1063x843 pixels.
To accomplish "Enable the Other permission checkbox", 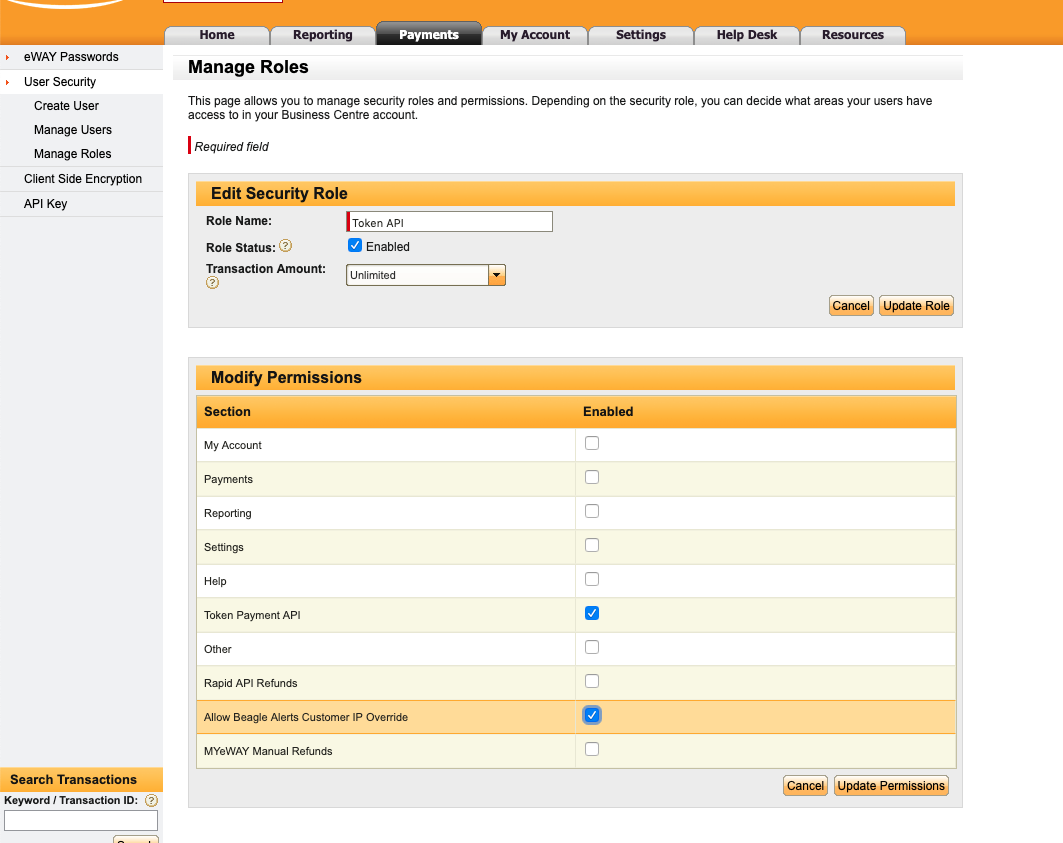I will coord(592,647).
